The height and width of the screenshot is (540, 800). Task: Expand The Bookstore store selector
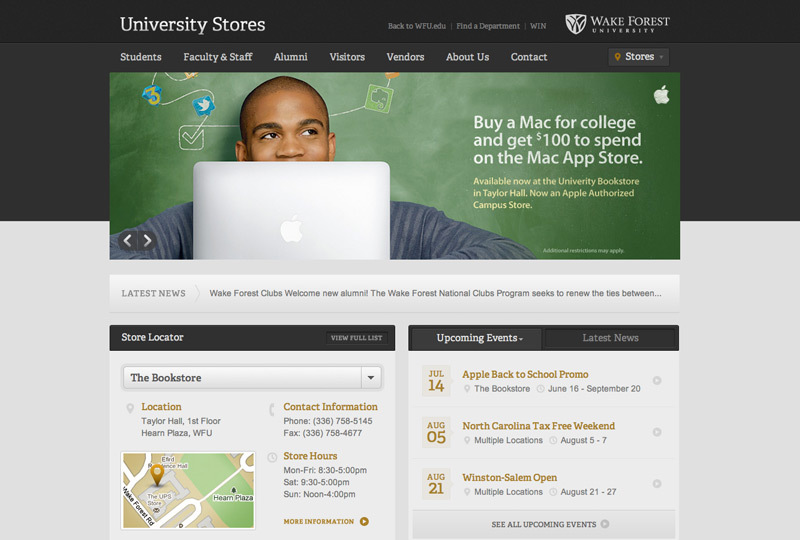pos(252,378)
